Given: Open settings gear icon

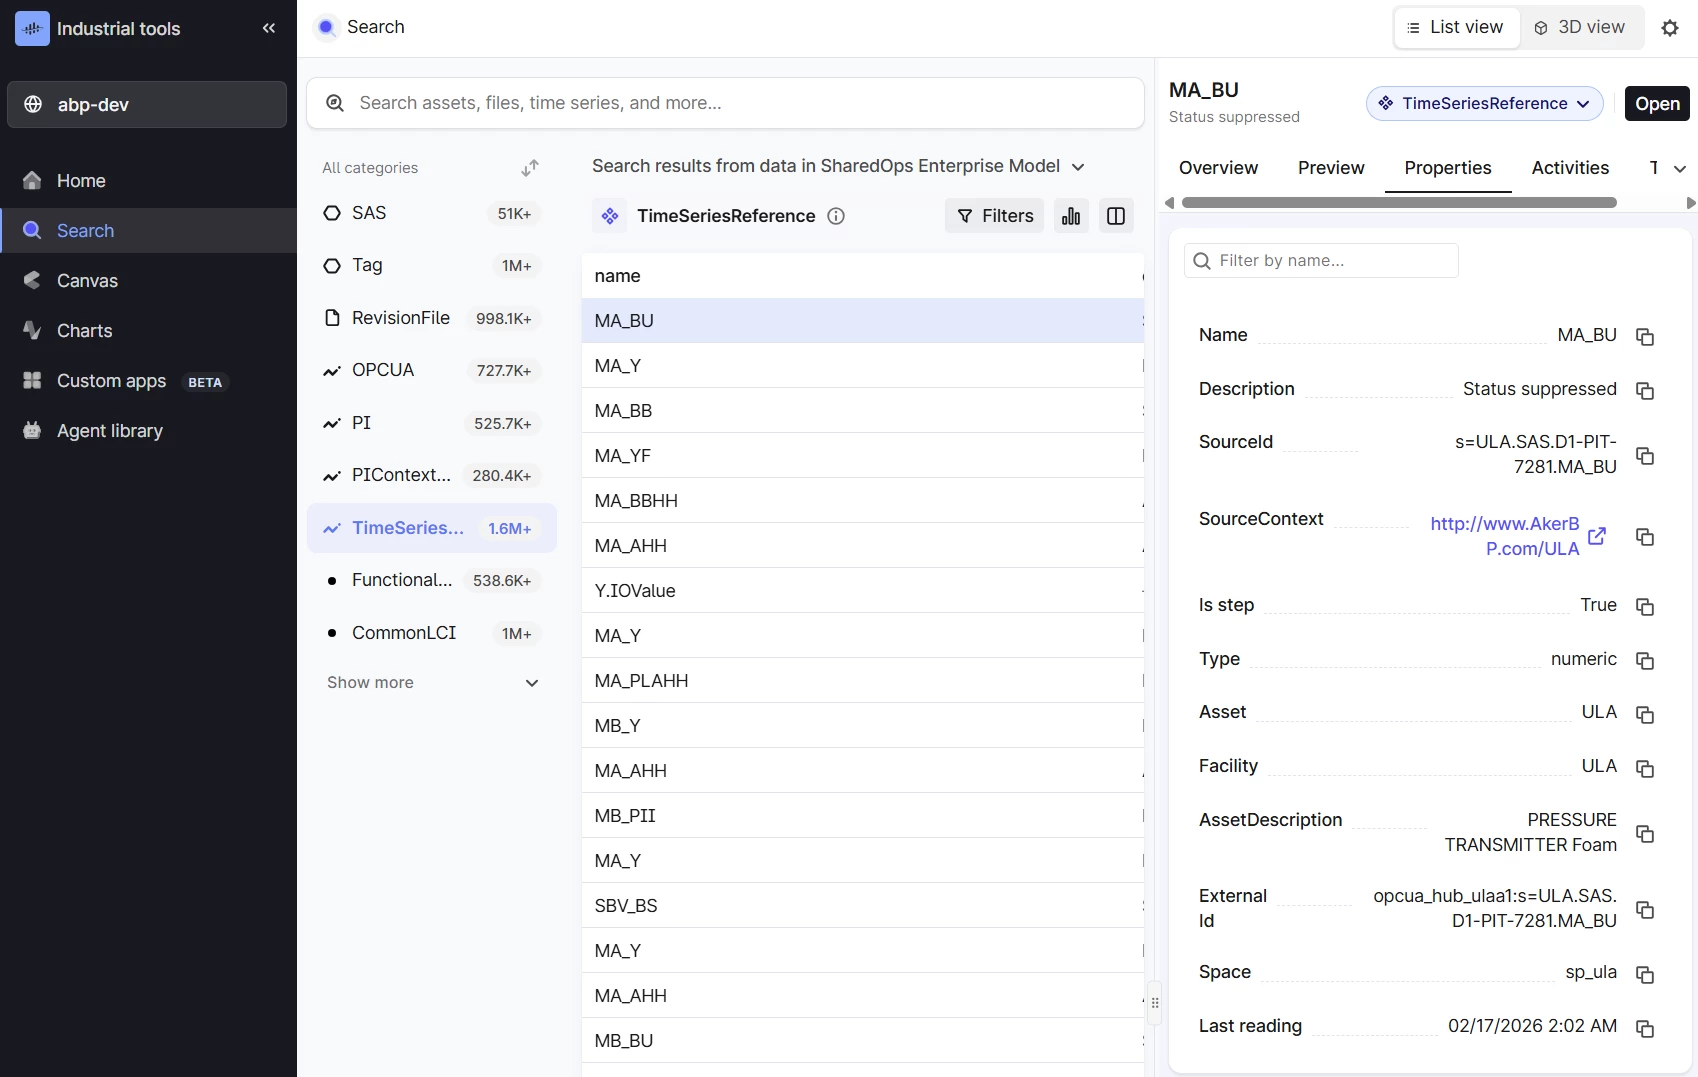Looking at the screenshot, I should pyautogui.click(x=1669, y=28).
